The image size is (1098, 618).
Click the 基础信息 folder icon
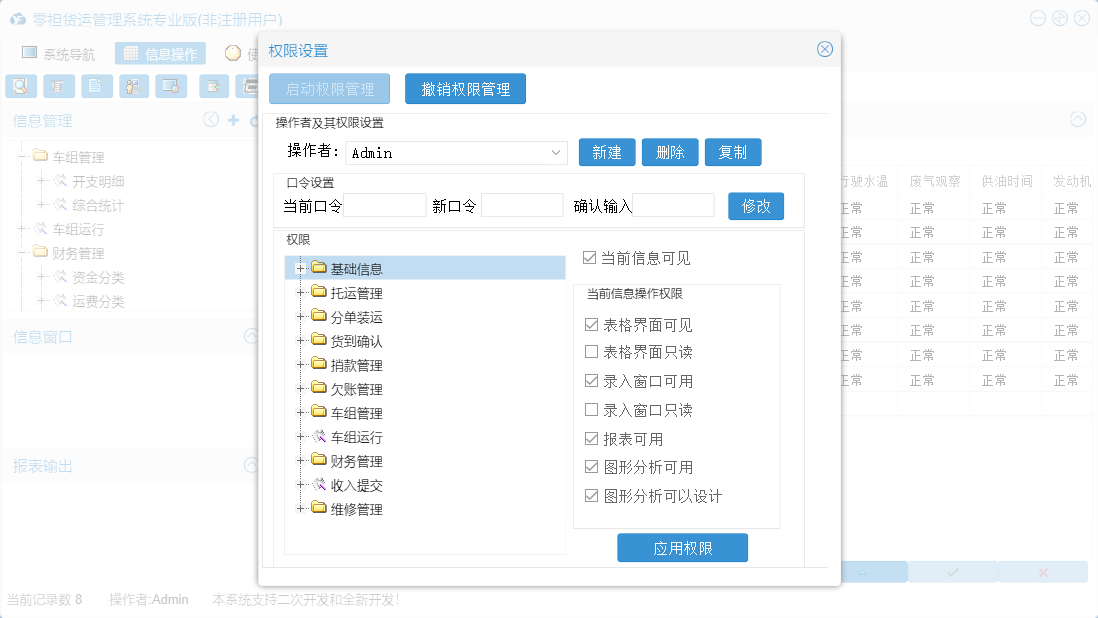tap(319, 268)
